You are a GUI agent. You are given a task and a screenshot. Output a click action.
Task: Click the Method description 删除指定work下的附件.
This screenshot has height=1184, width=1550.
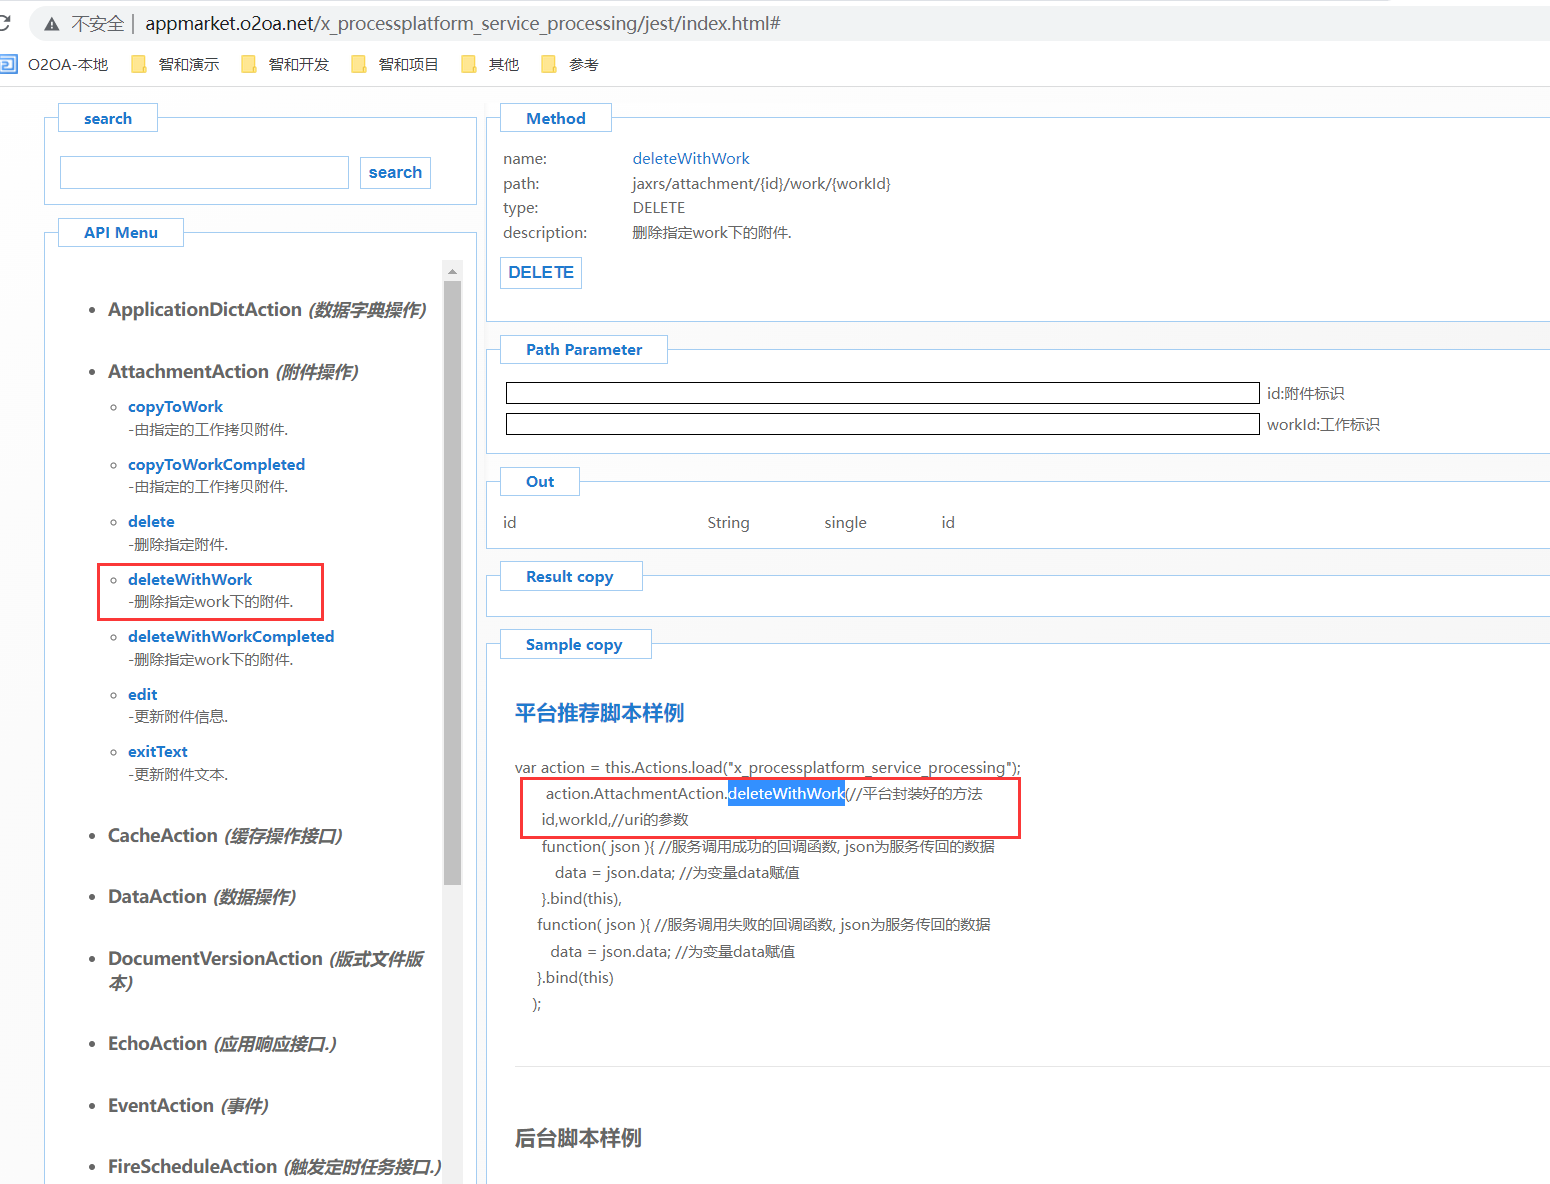click(712, 233)
